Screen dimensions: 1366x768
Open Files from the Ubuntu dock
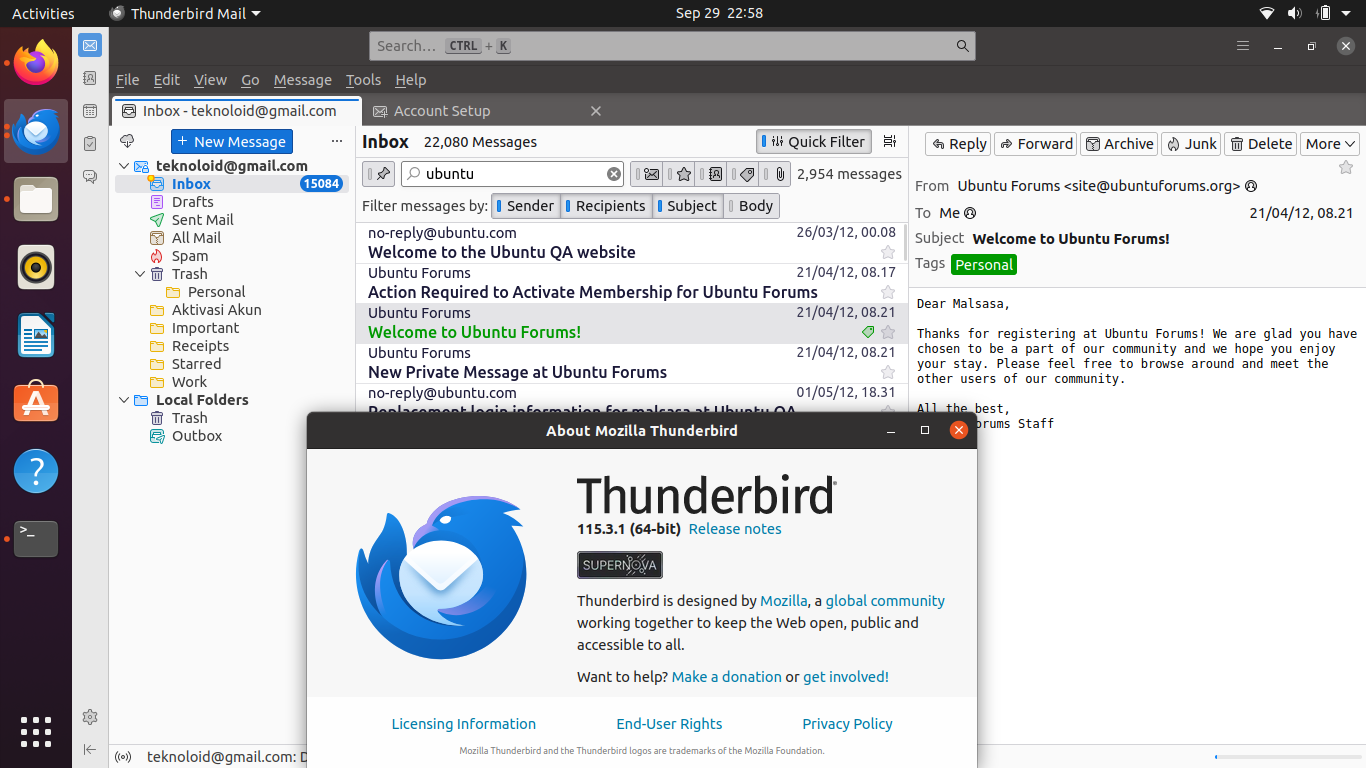(36, 199)
